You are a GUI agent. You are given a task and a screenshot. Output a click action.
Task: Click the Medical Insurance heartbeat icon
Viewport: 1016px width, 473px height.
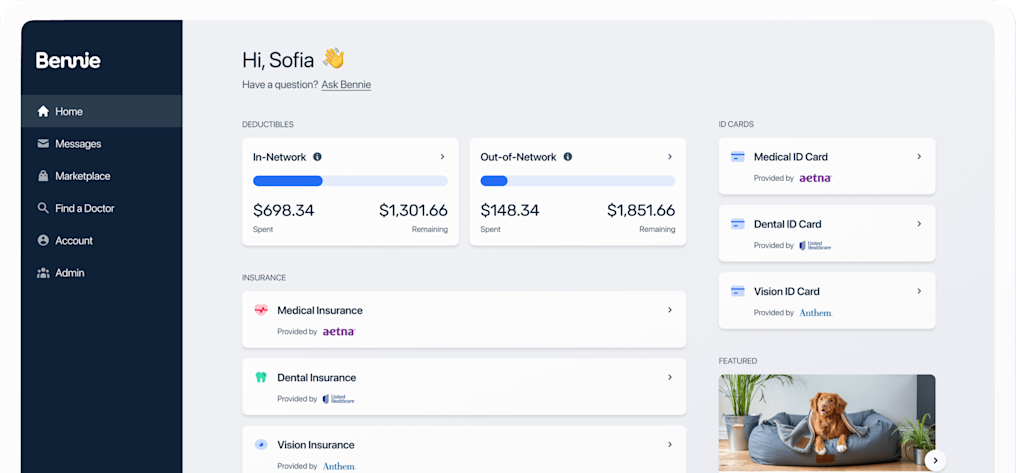(x=261, y=310)
